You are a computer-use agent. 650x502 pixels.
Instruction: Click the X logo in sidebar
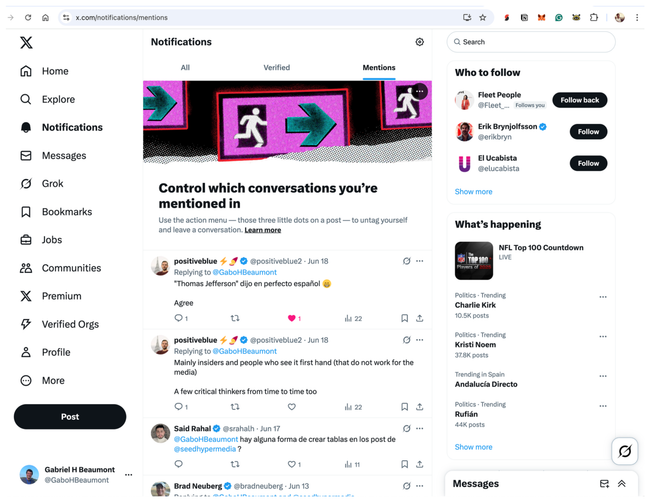click(26, 42)
